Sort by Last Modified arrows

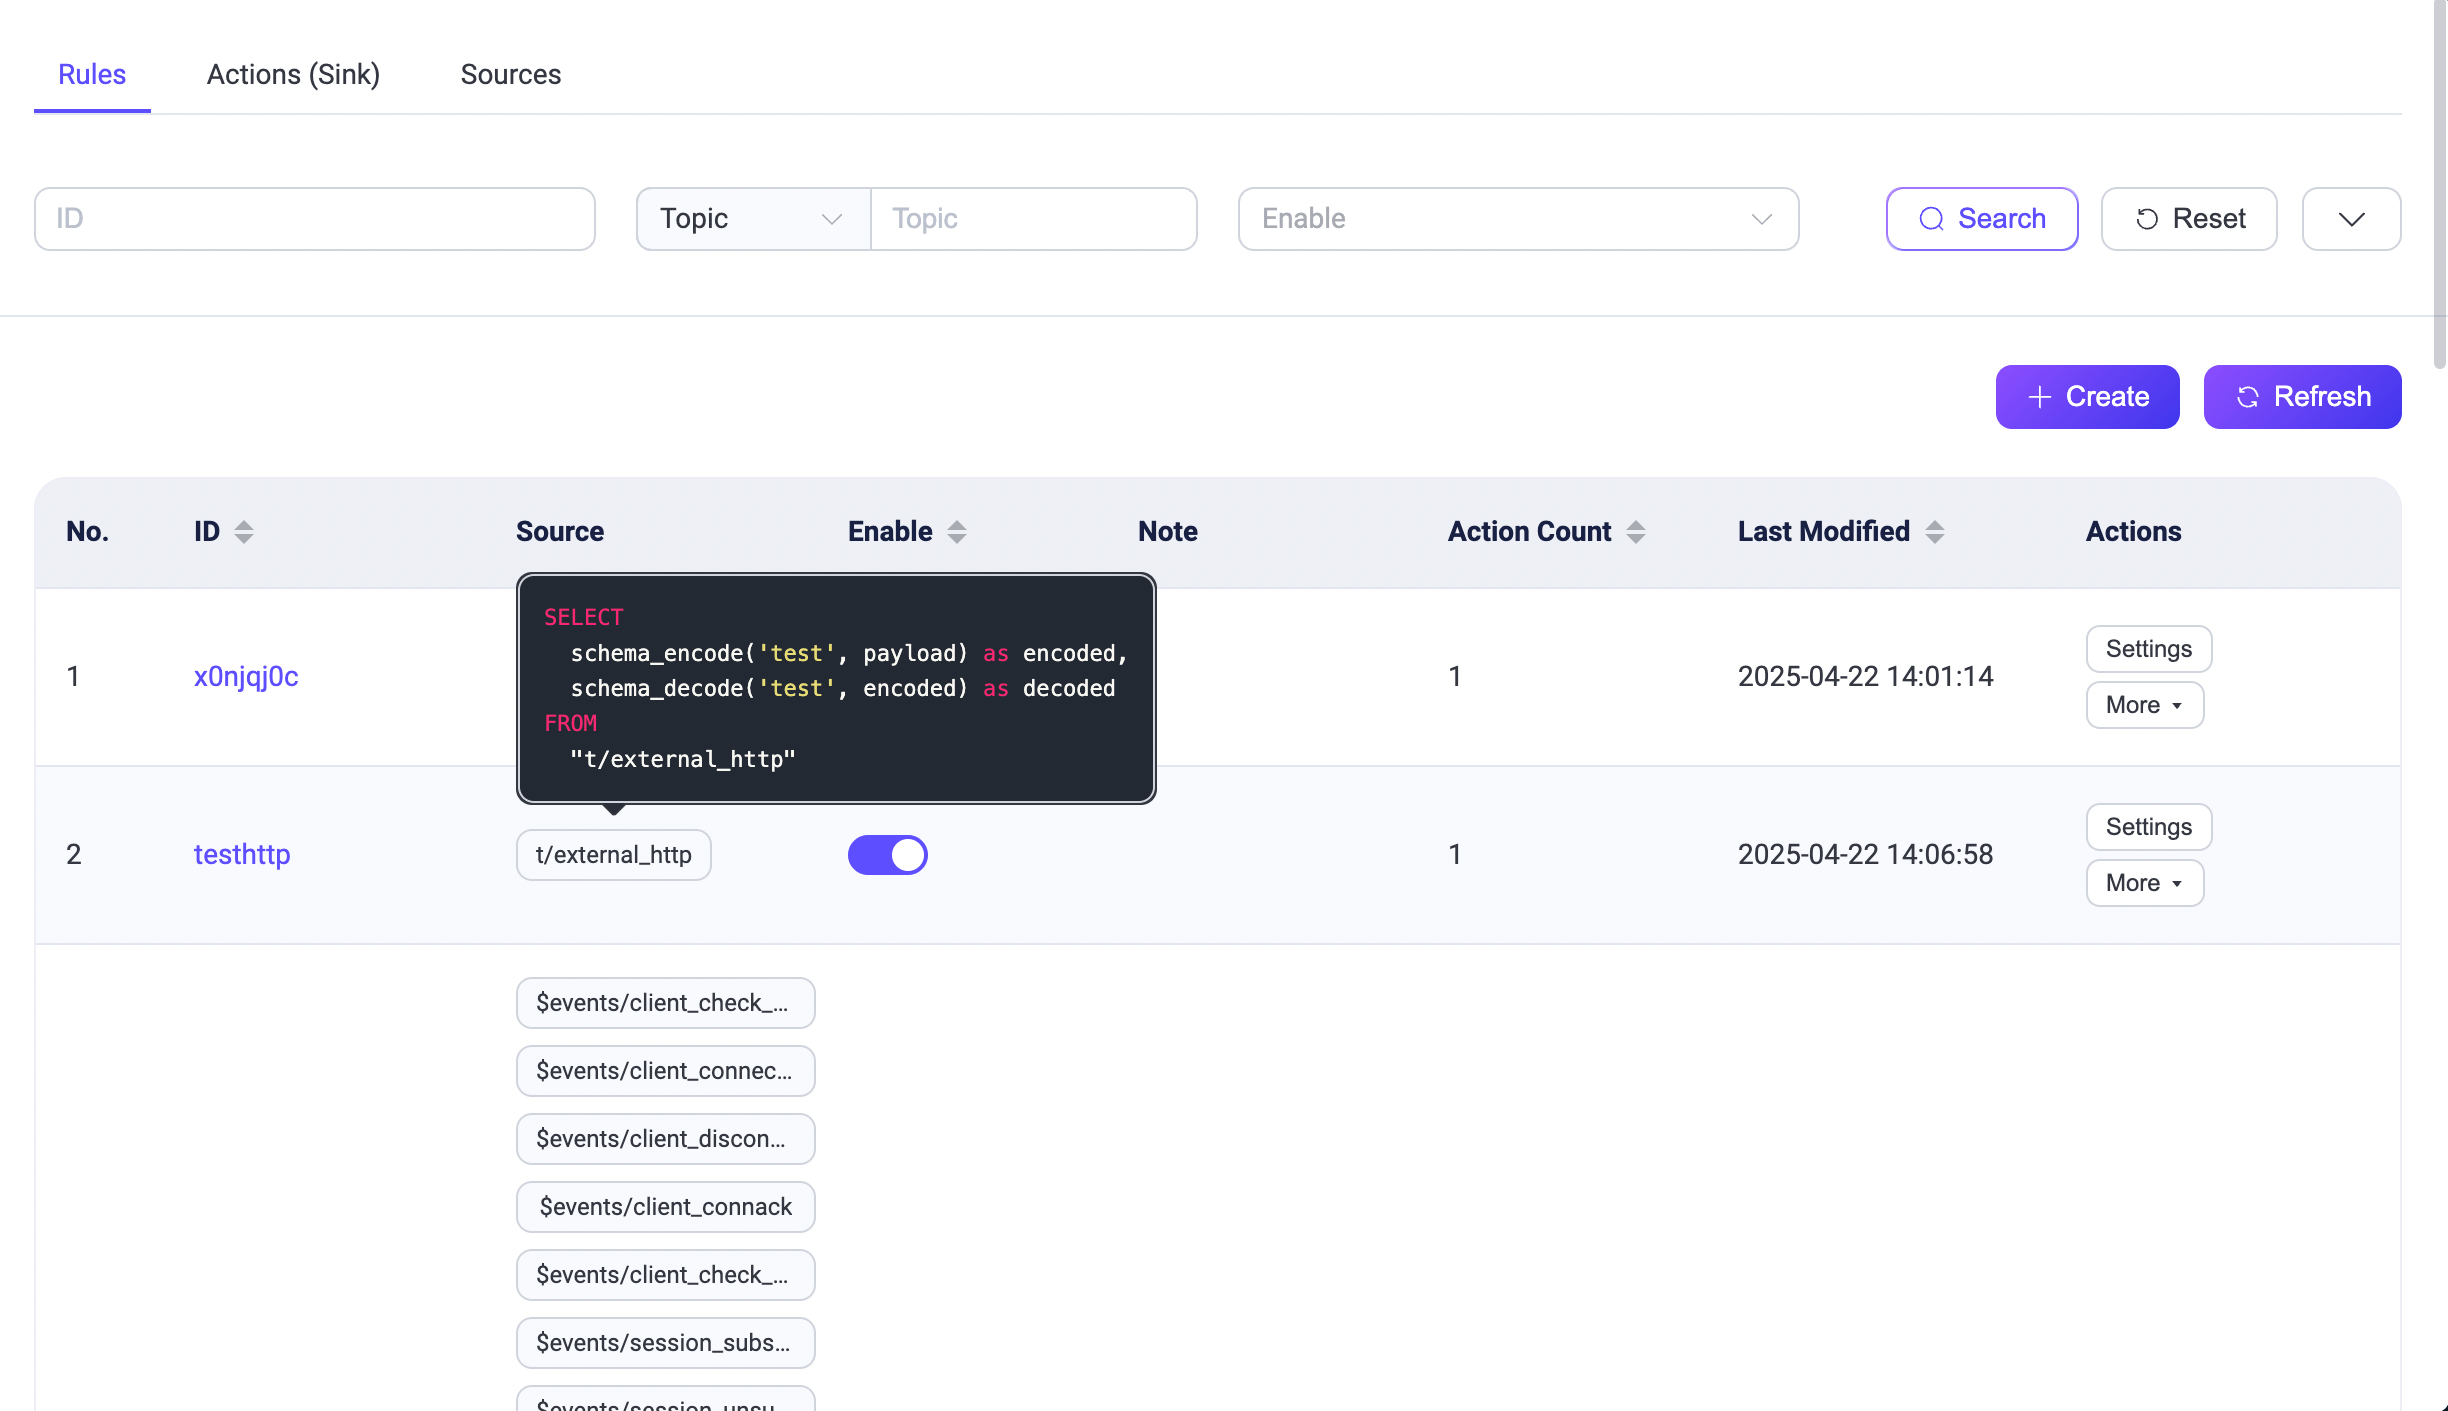tap(1935, 532)
